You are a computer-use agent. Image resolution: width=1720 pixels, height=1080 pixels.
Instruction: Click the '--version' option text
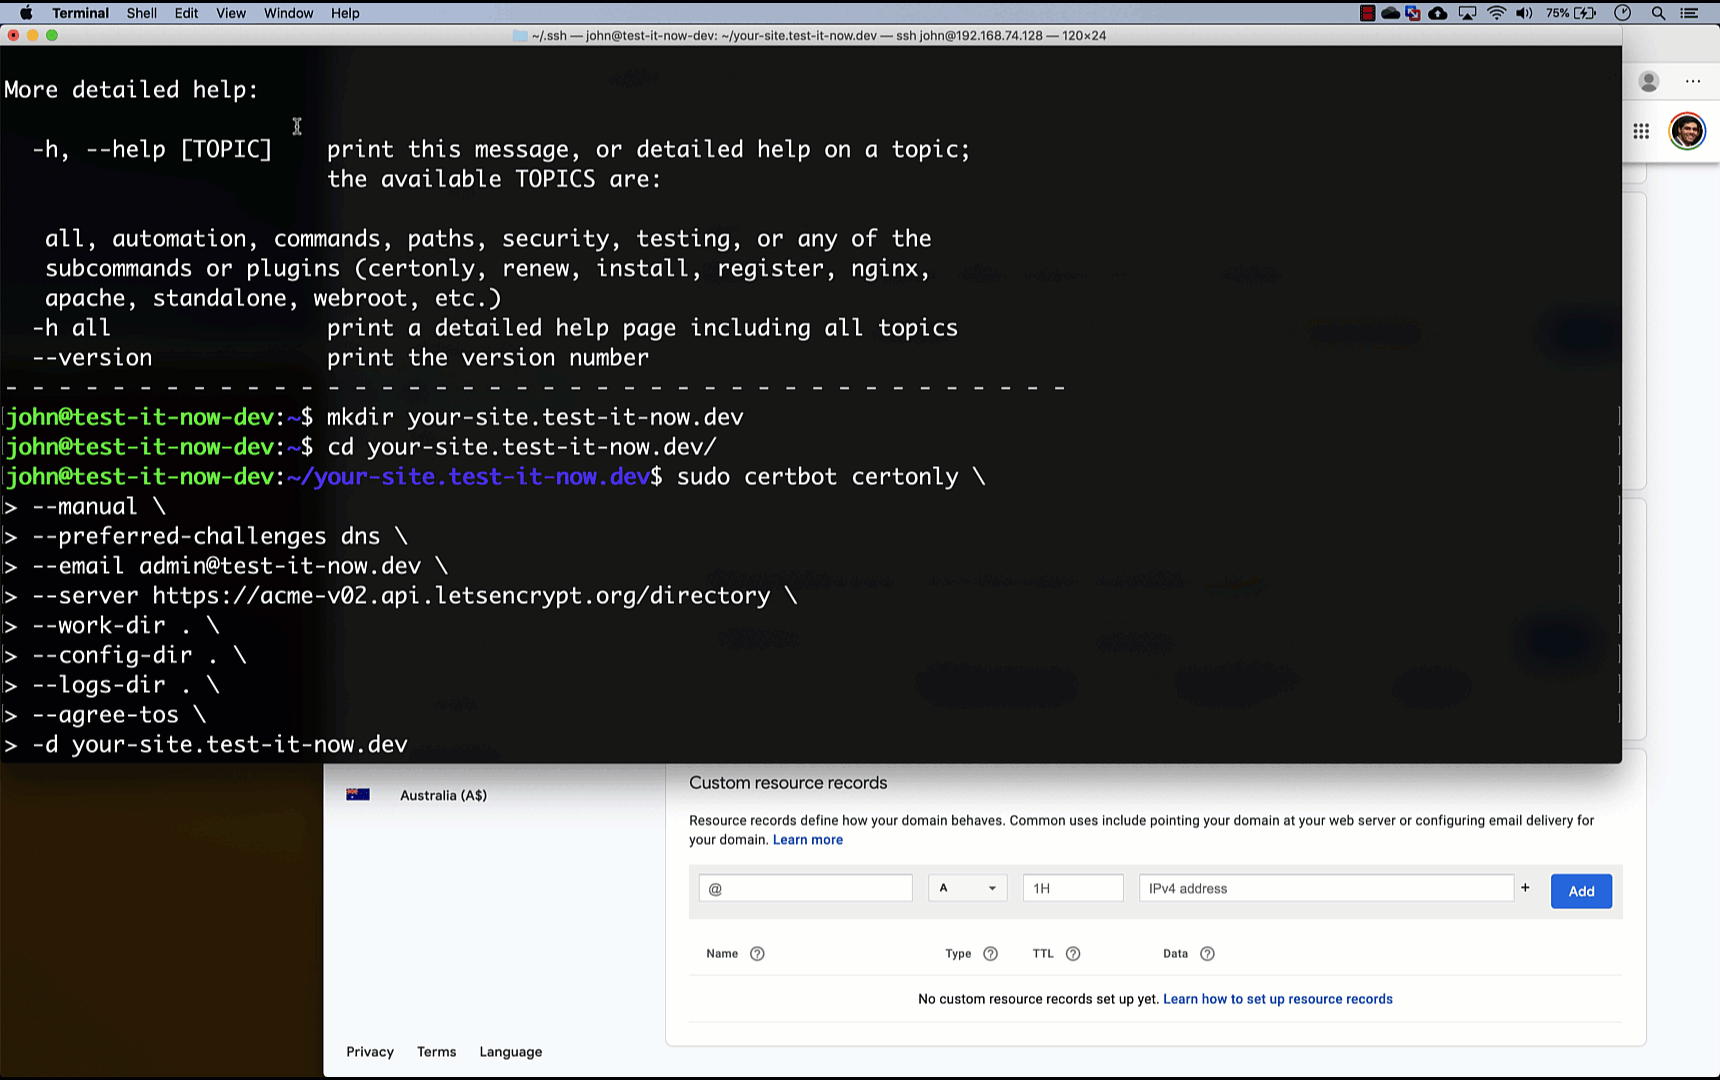click(x=92, y=358)
